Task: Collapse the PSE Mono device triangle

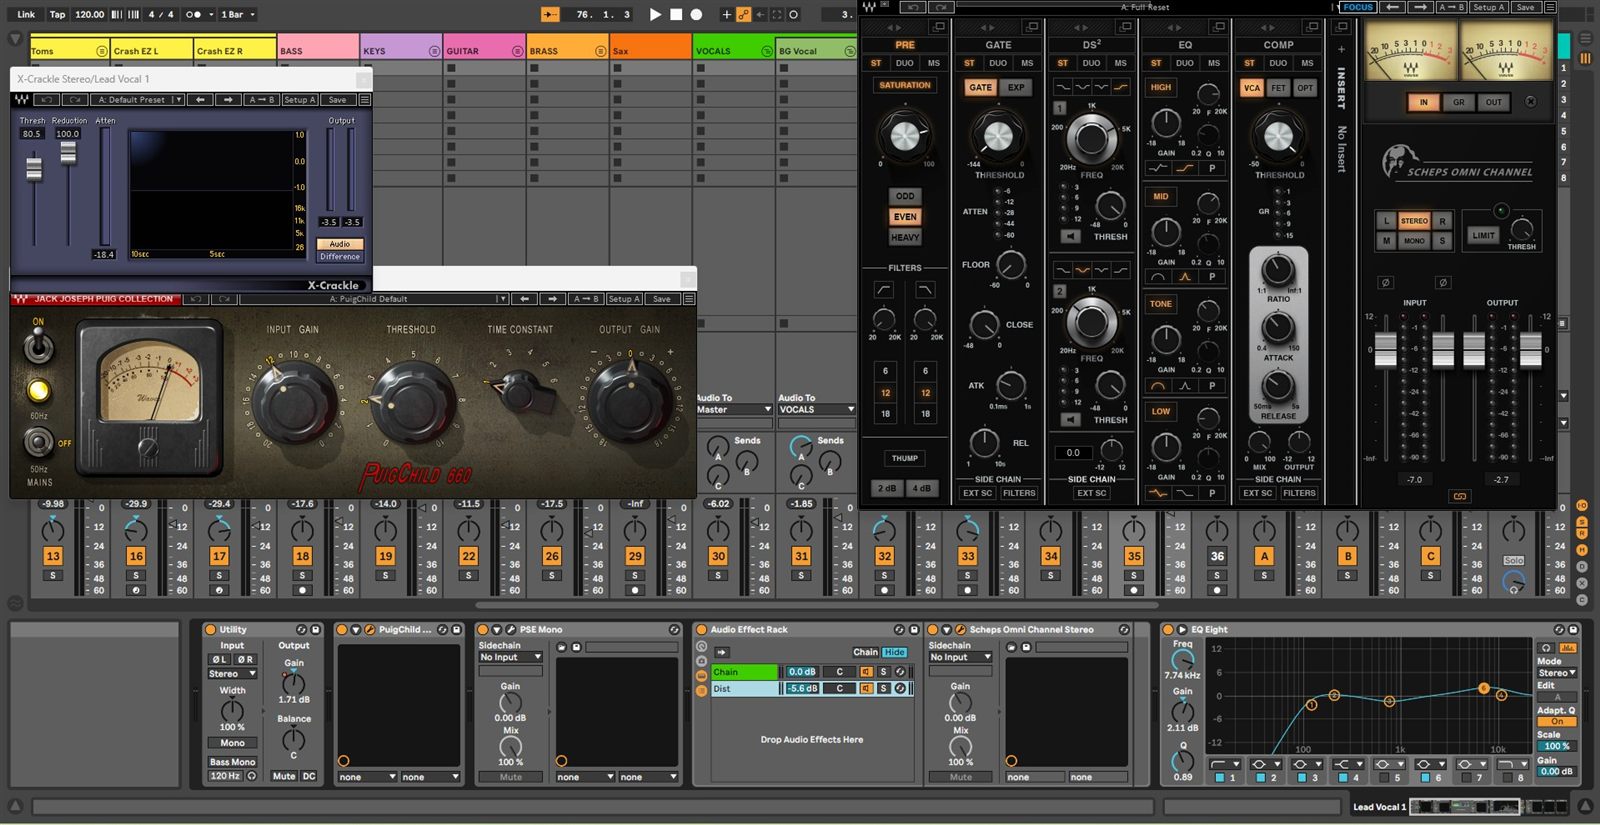Action: click(496, 630)
